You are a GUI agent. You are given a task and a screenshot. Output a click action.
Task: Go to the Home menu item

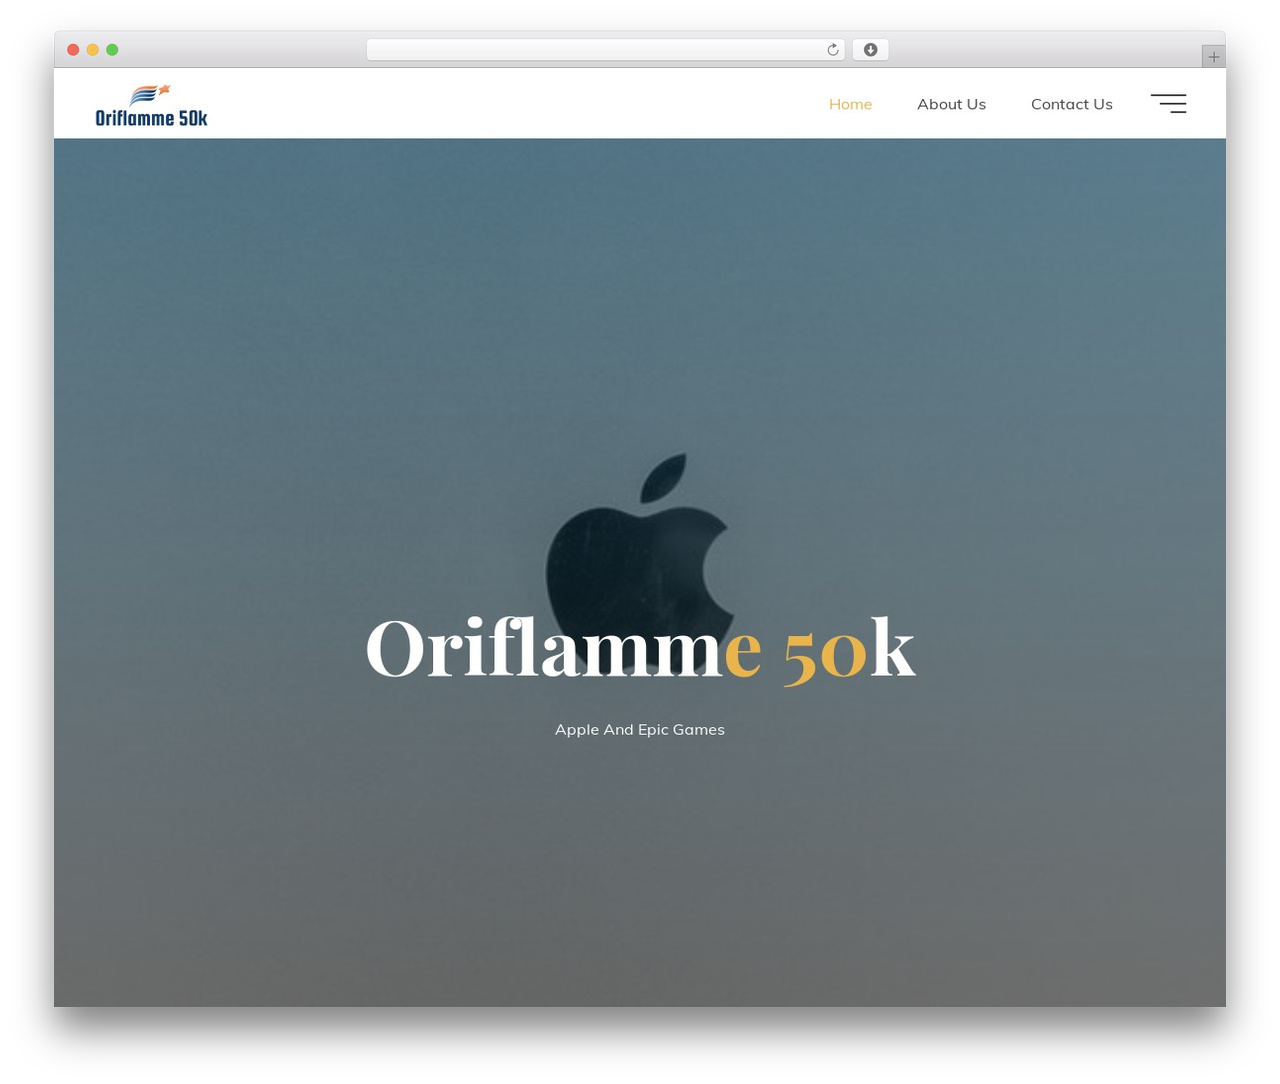pos(850,104)
